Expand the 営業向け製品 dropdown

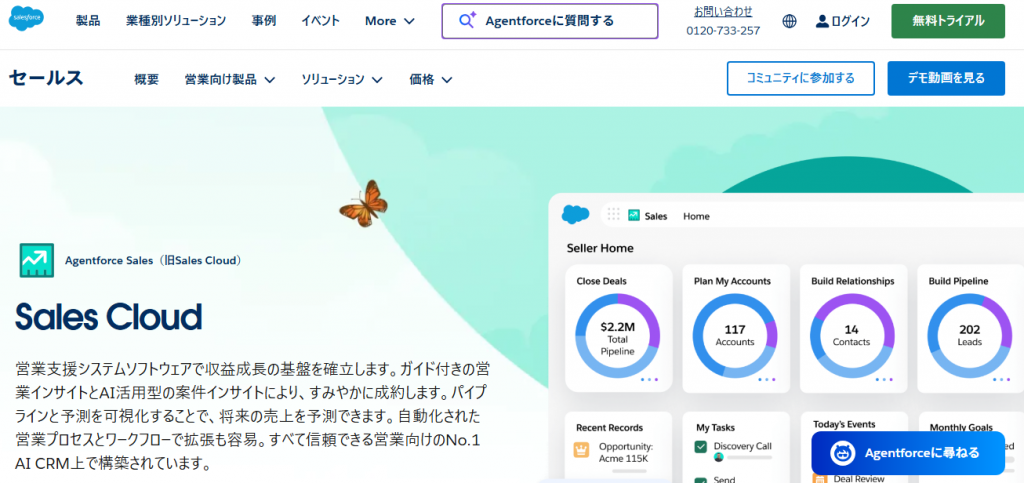[230, 79]
